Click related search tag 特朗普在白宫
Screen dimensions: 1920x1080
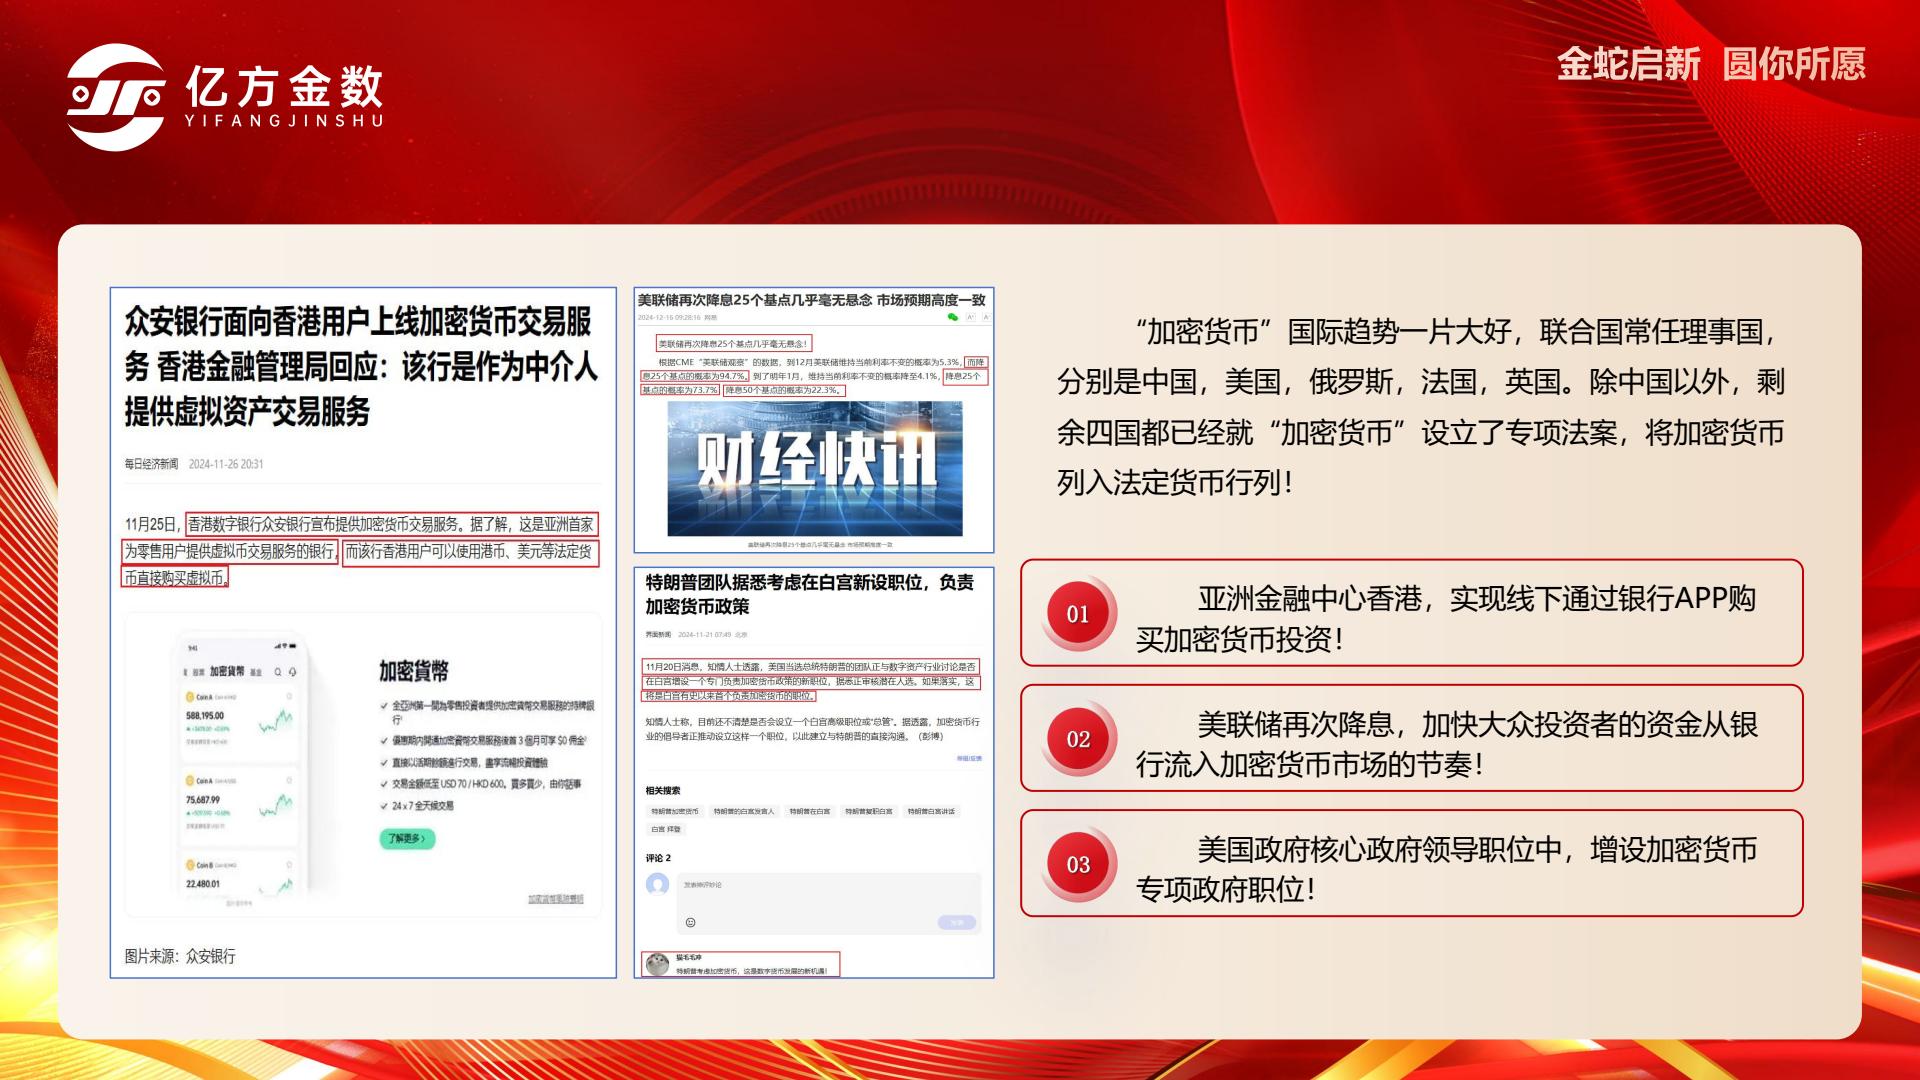point(809,811)
